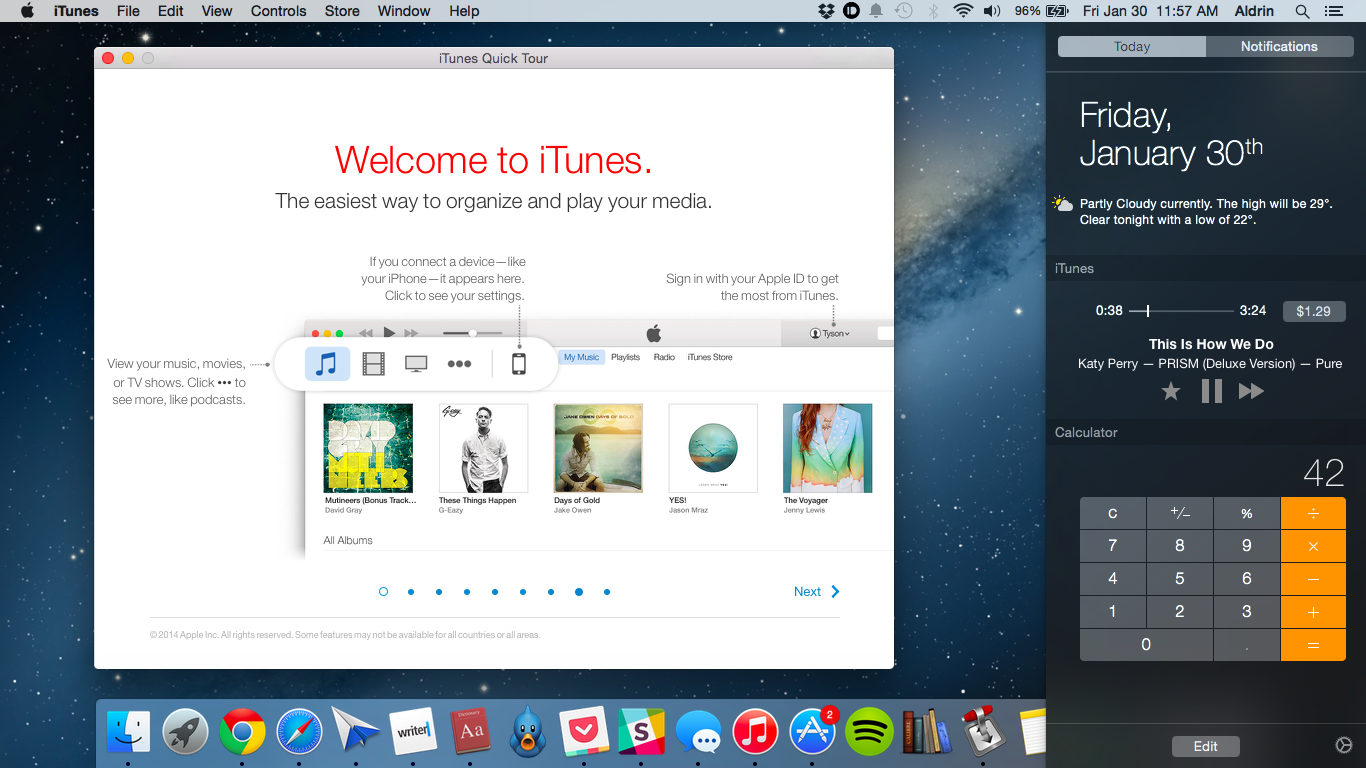Screen dimensions: 1366x768
Task: Select the second tour page dot
Action: 411,592
